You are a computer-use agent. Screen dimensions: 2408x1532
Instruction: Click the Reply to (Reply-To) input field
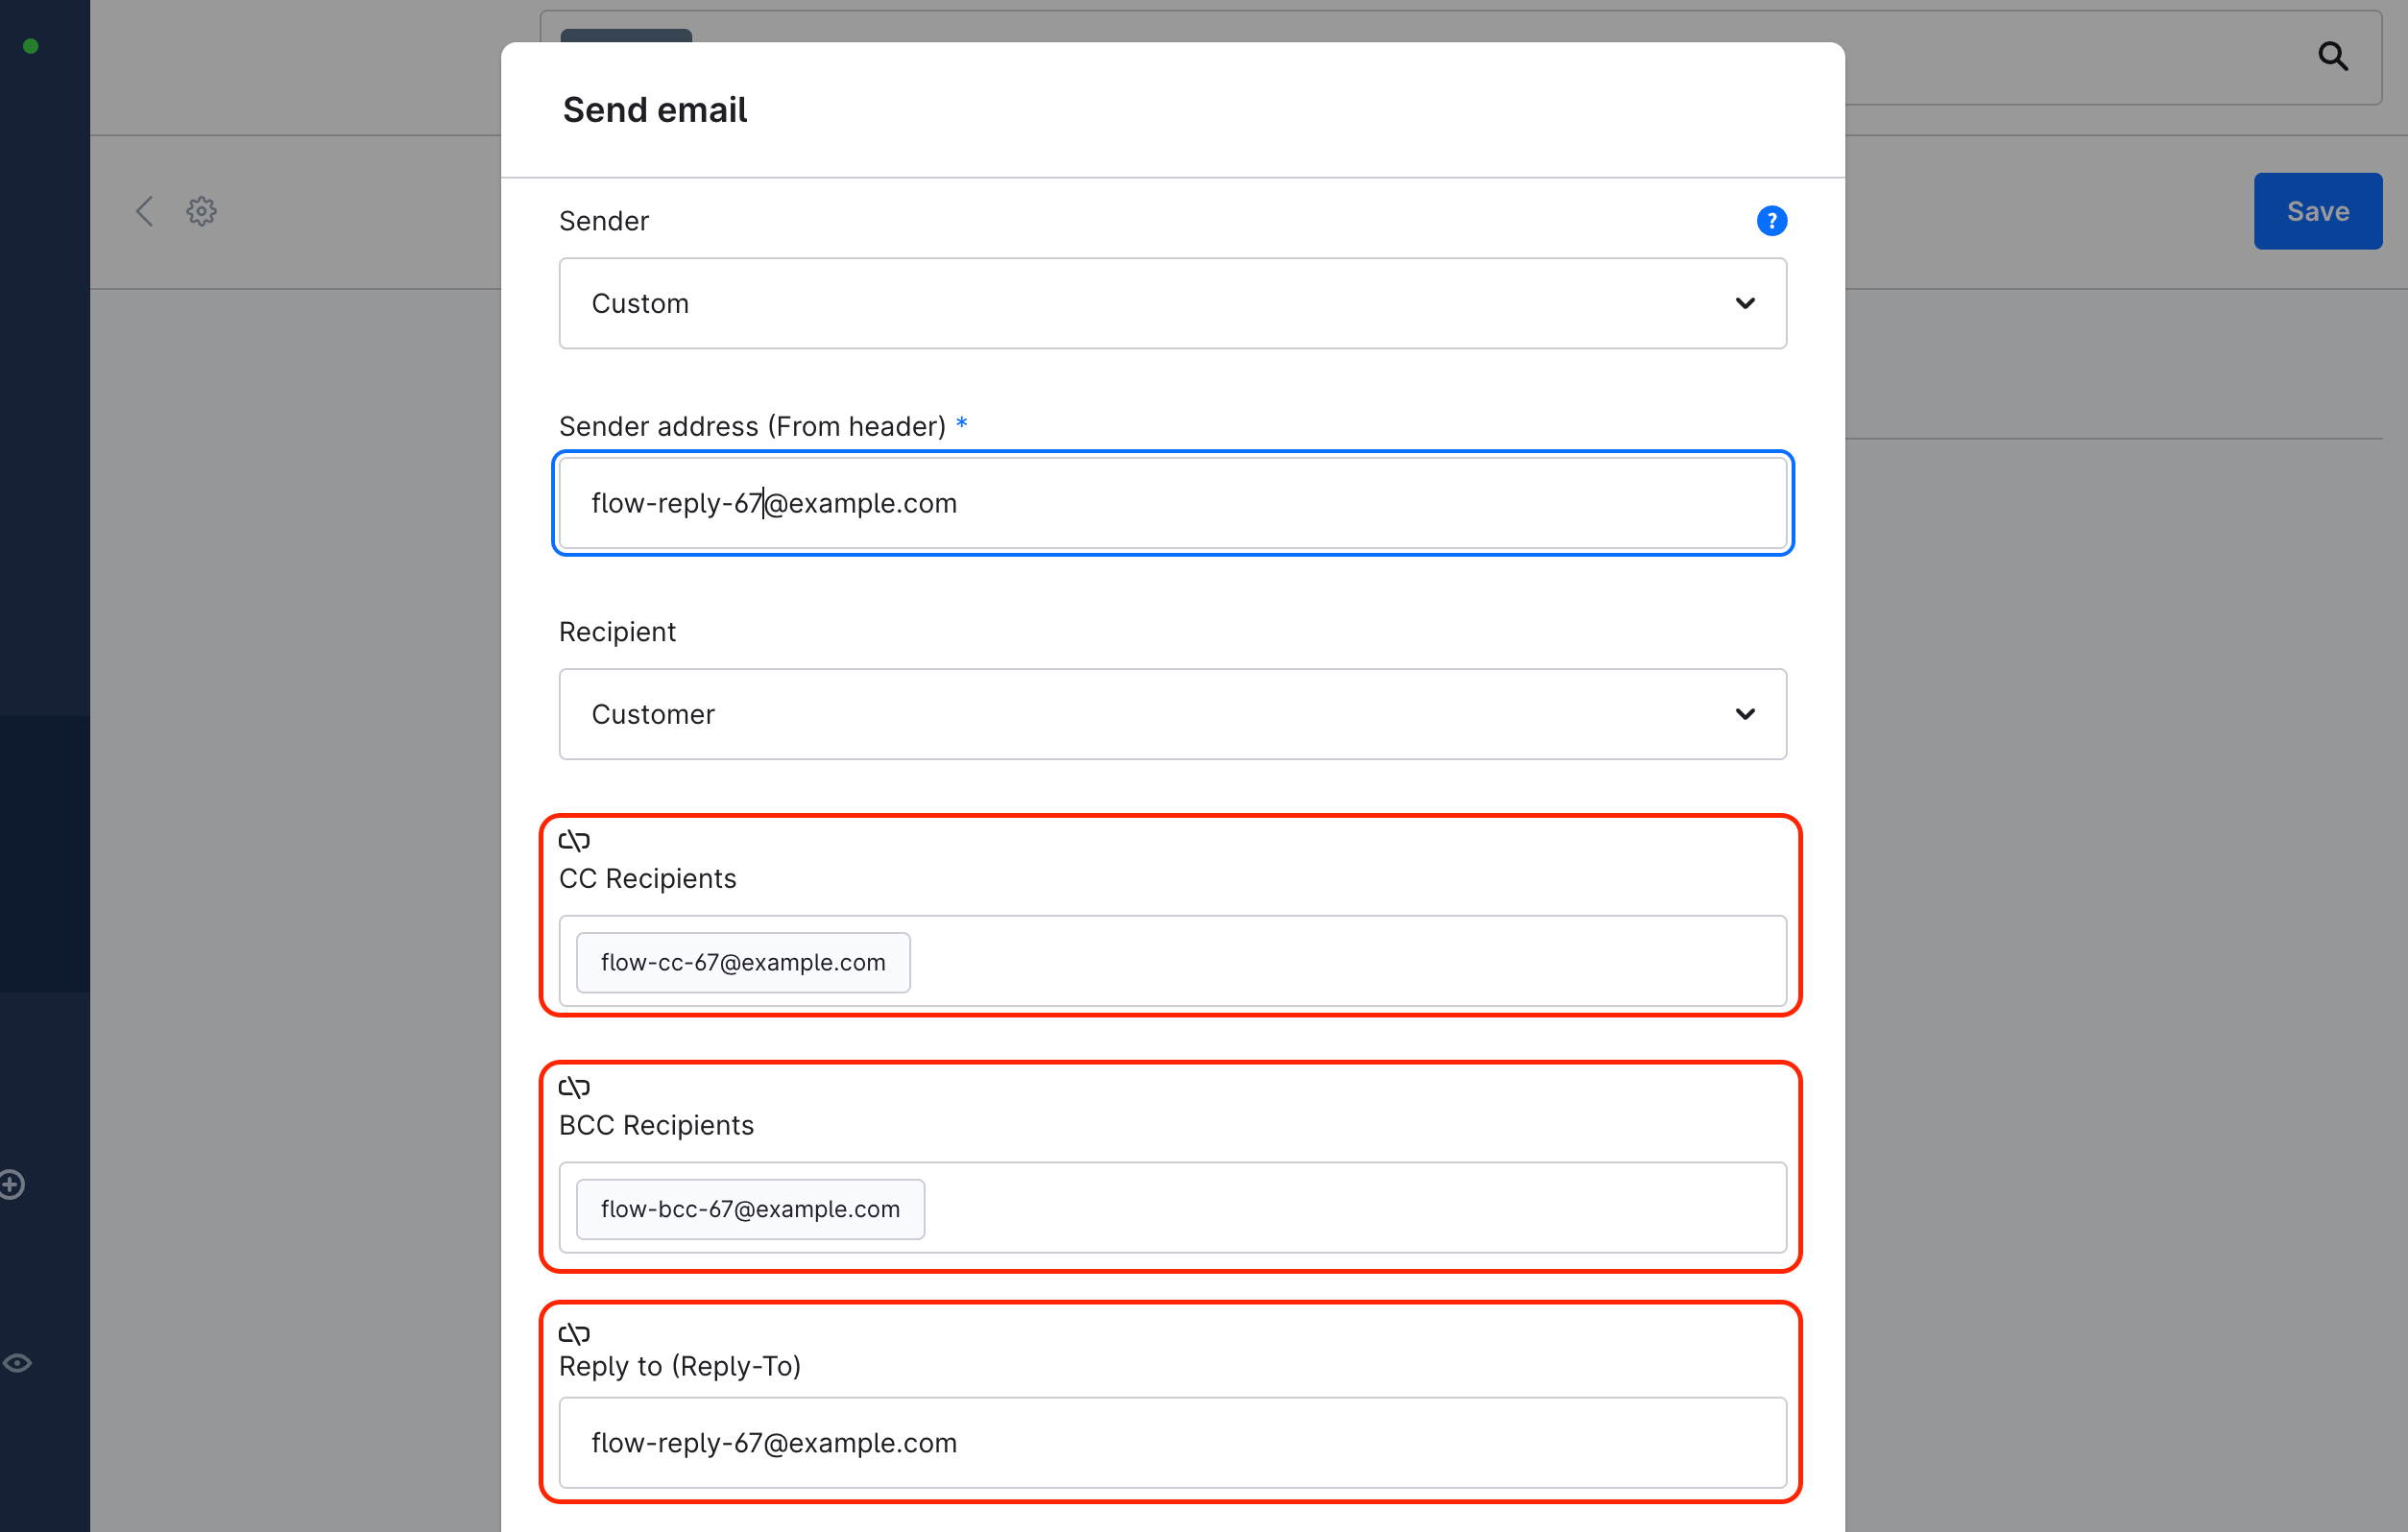1172,1443
